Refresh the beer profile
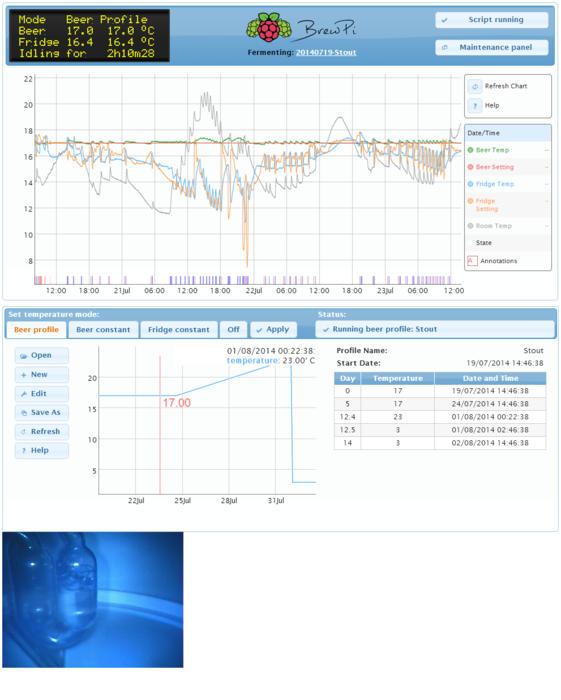 coord(42,432)
